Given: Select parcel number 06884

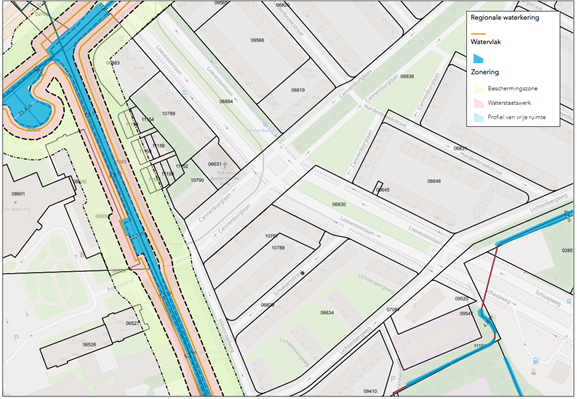Looking at the screenshot, I should 226,102.
